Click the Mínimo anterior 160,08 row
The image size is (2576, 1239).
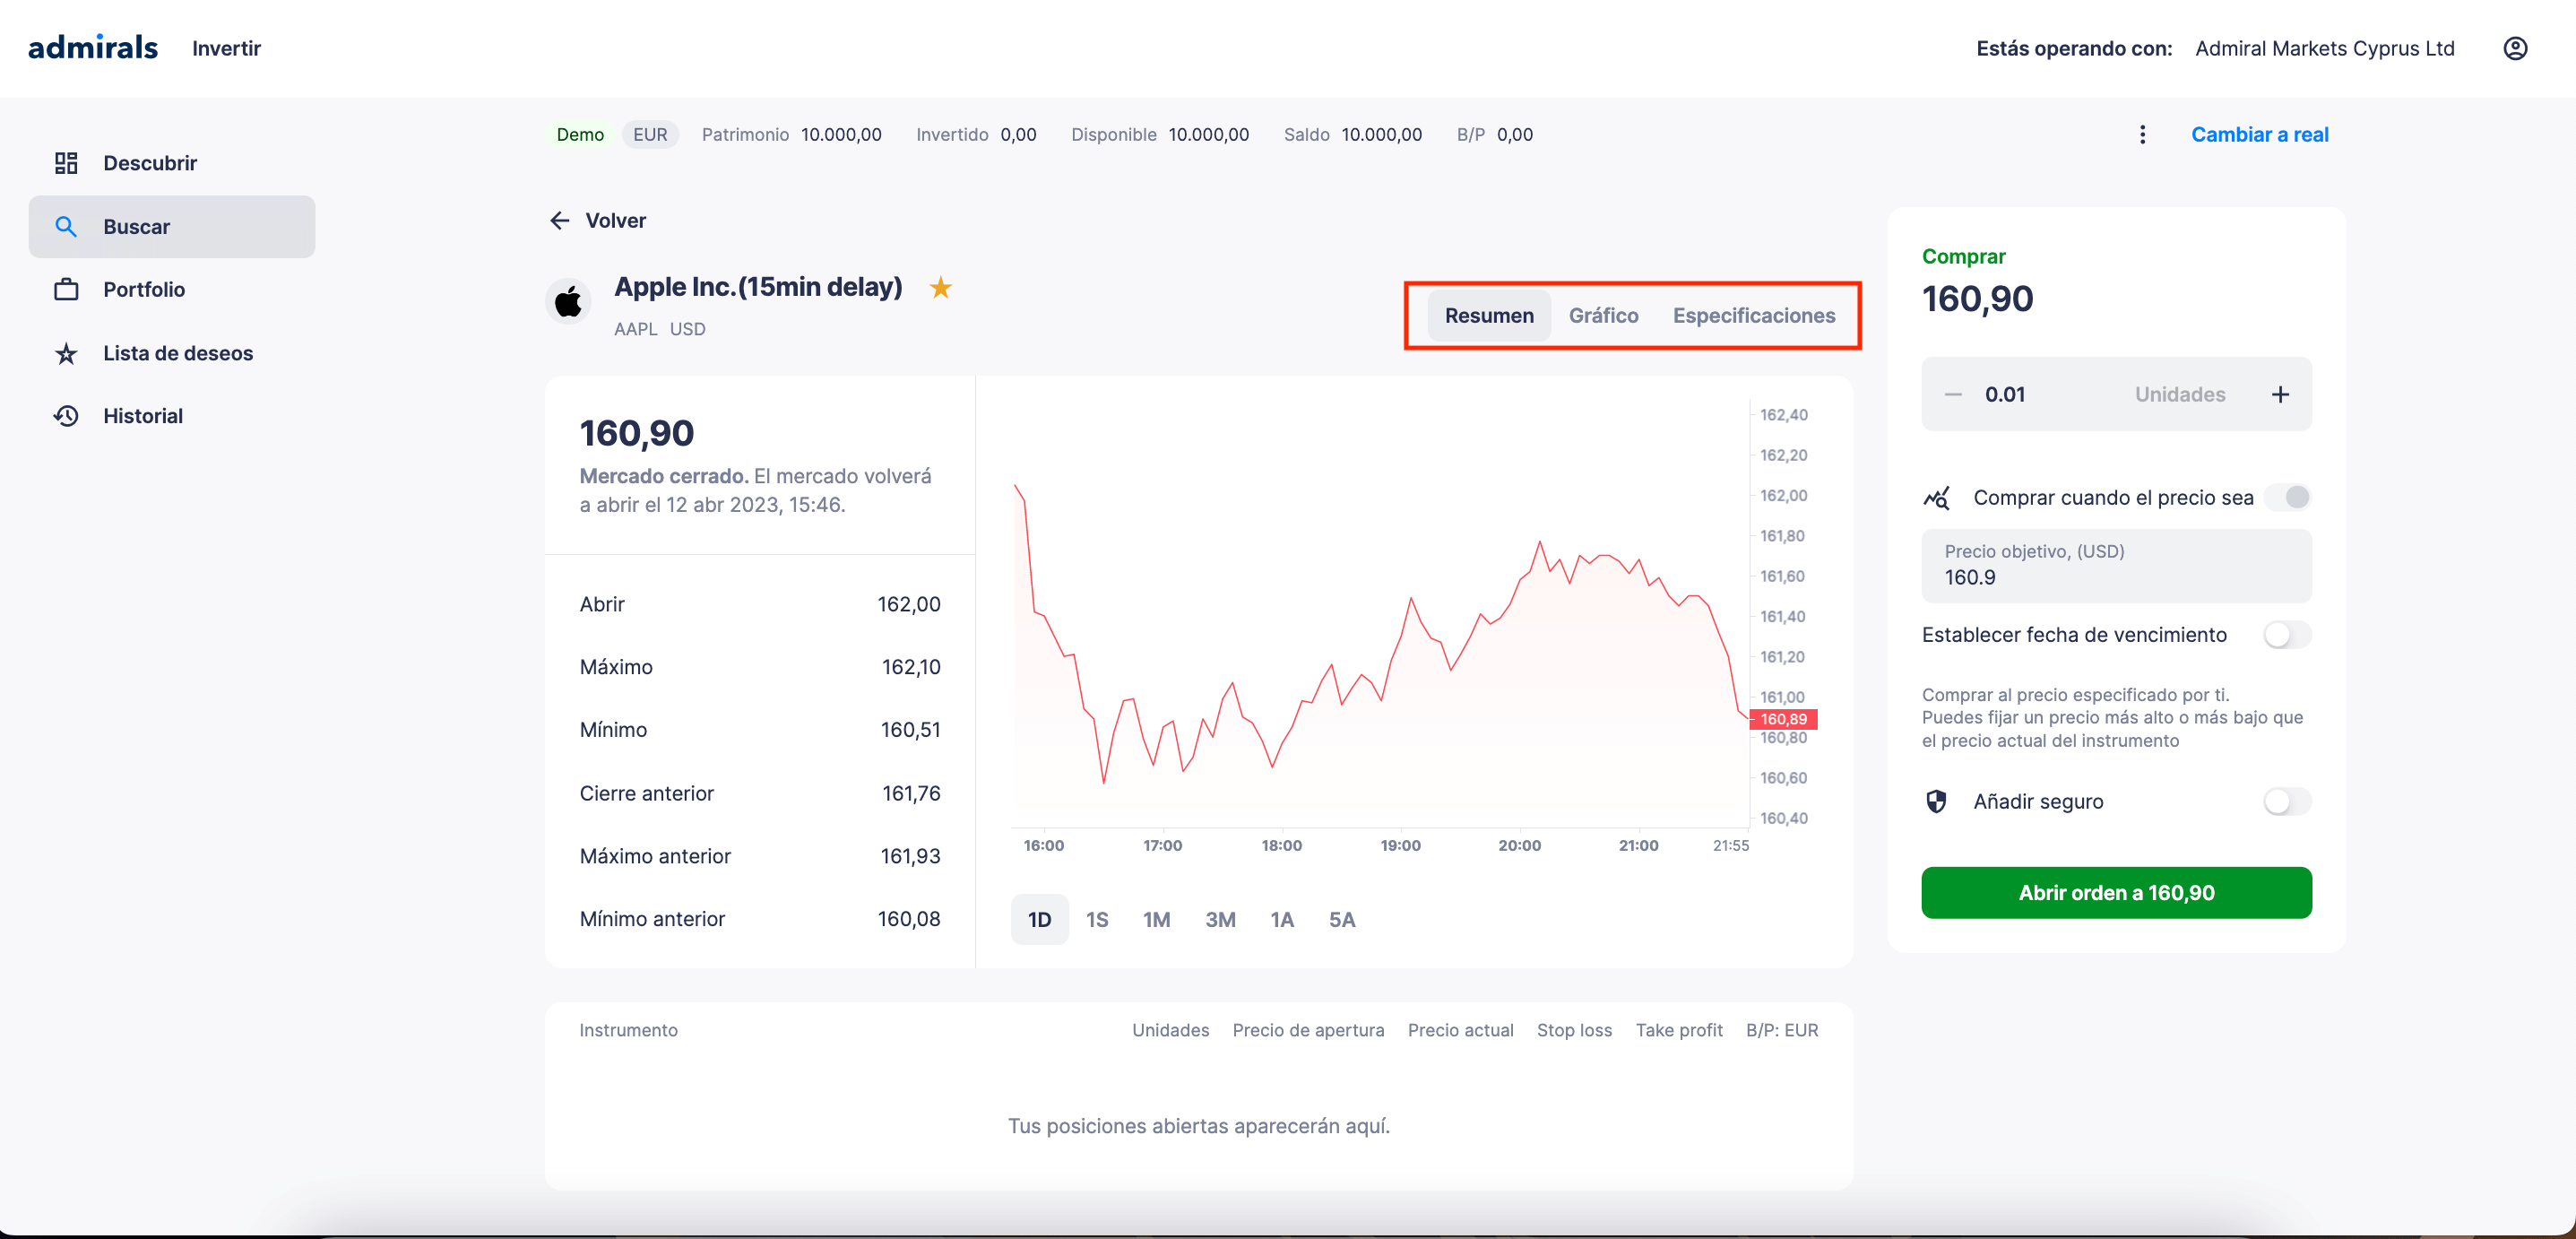(760, 919)
